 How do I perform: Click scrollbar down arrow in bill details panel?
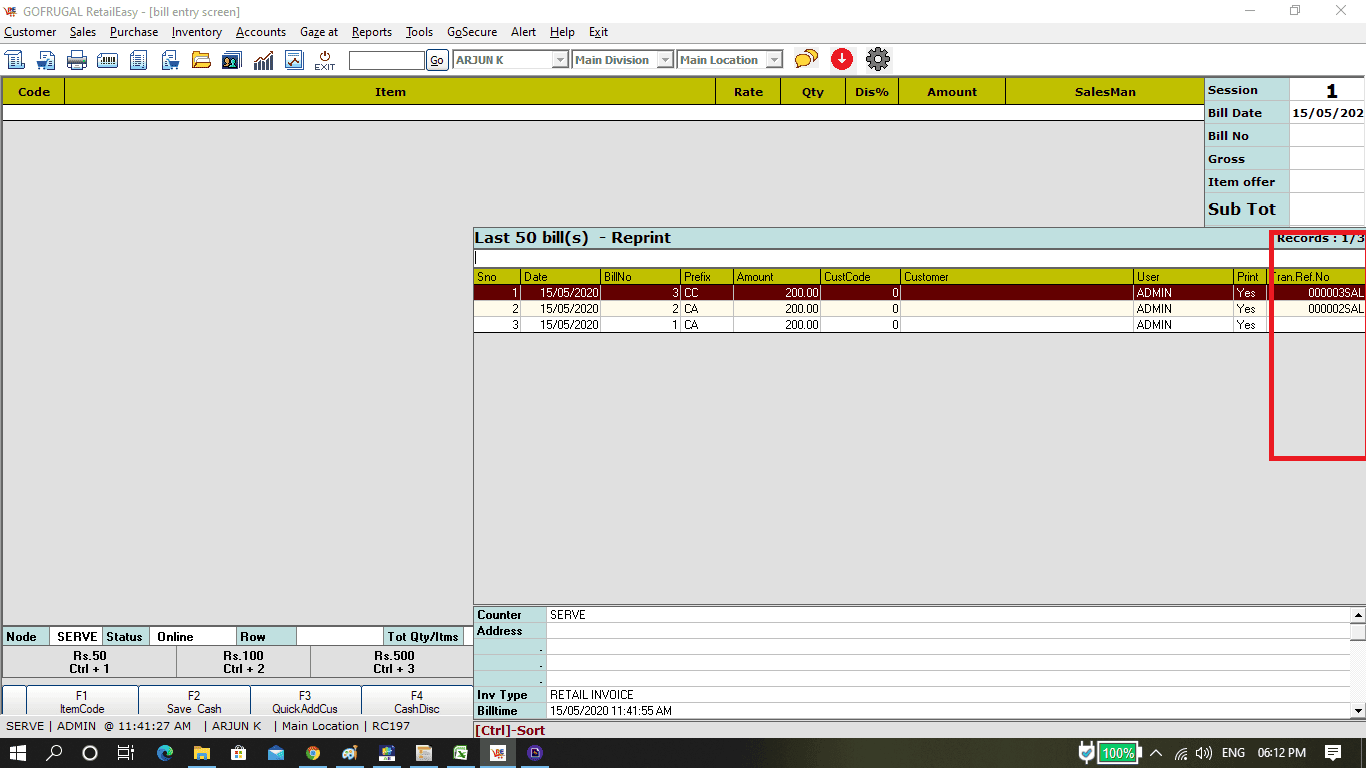[x=1358, y=711]
